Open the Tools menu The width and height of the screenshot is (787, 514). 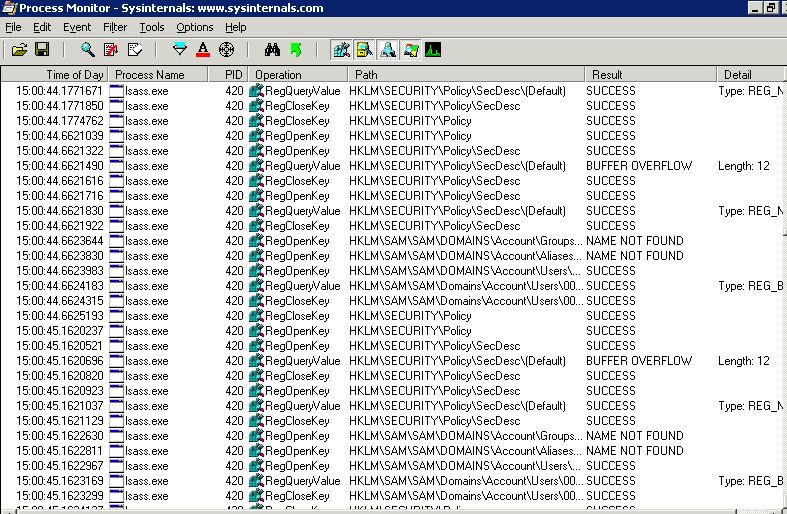(152, 27)
